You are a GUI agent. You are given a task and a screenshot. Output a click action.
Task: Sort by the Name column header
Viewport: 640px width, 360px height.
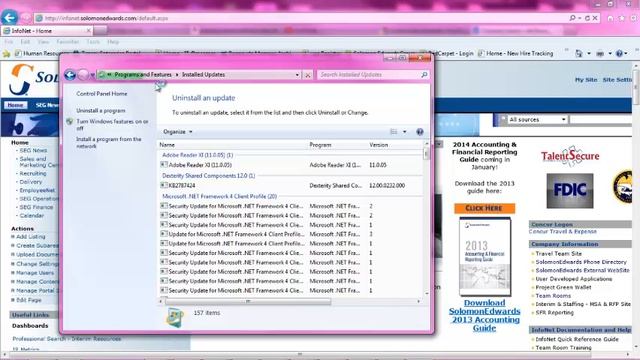pyautogui.click(x=167, y=145)
